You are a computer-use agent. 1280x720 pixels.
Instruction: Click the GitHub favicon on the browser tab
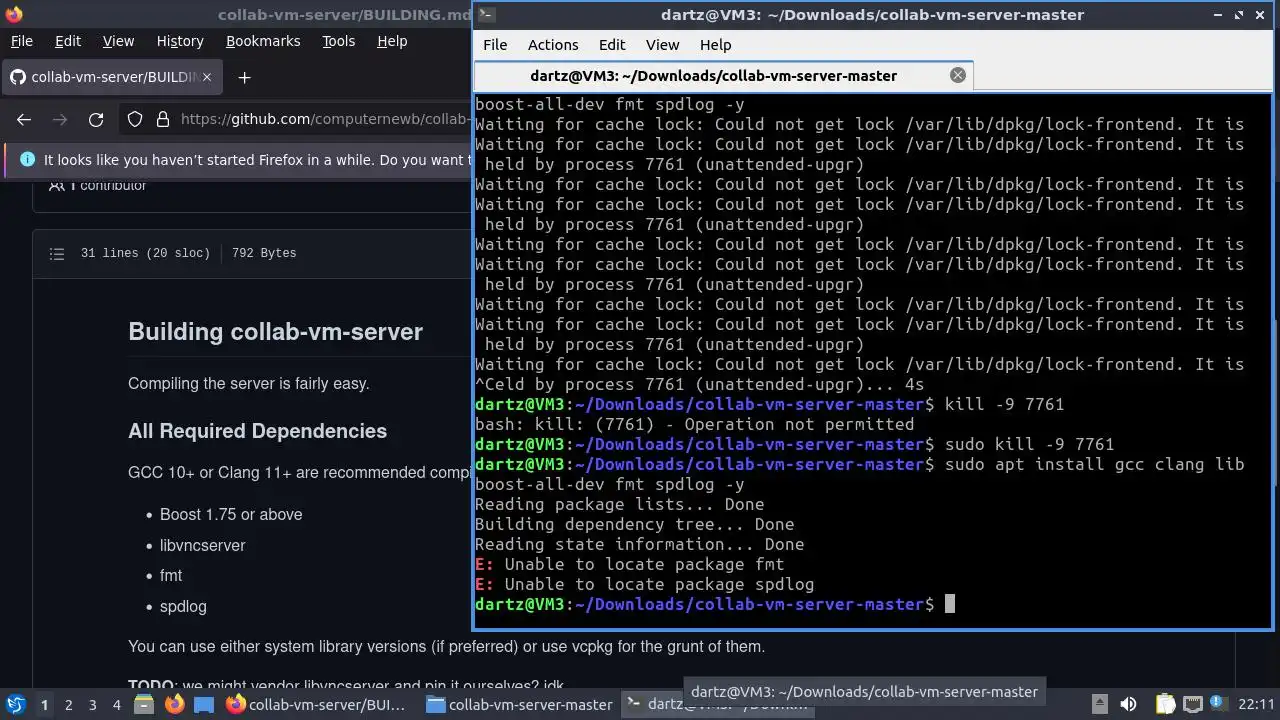coord(17,77)
